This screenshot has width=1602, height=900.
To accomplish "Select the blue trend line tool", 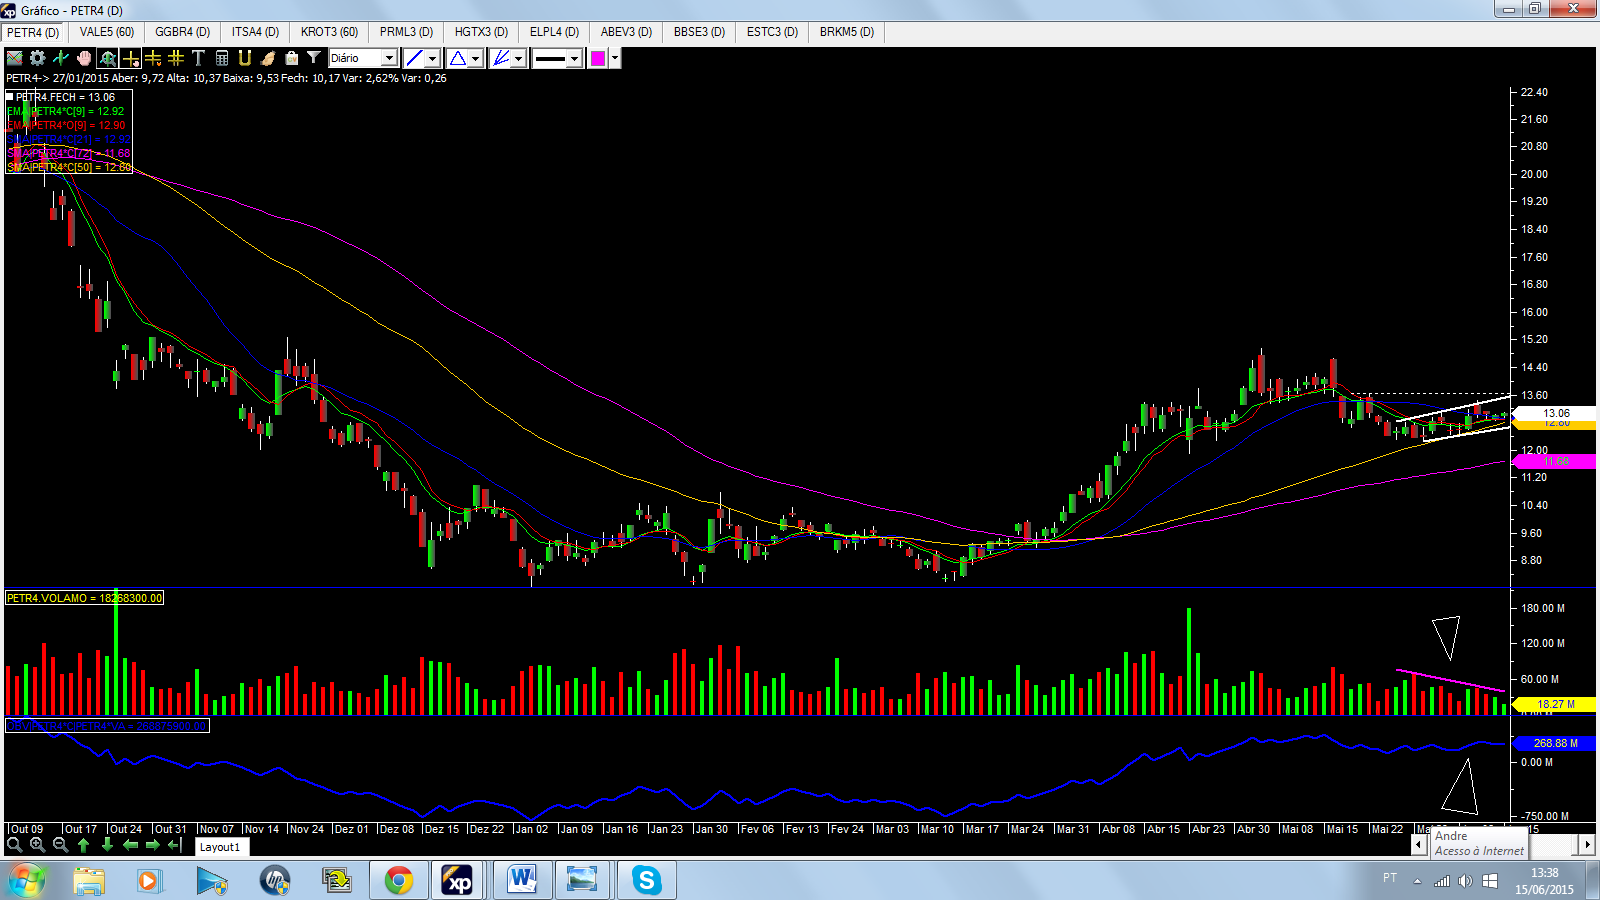I will (x=414, y=58).
